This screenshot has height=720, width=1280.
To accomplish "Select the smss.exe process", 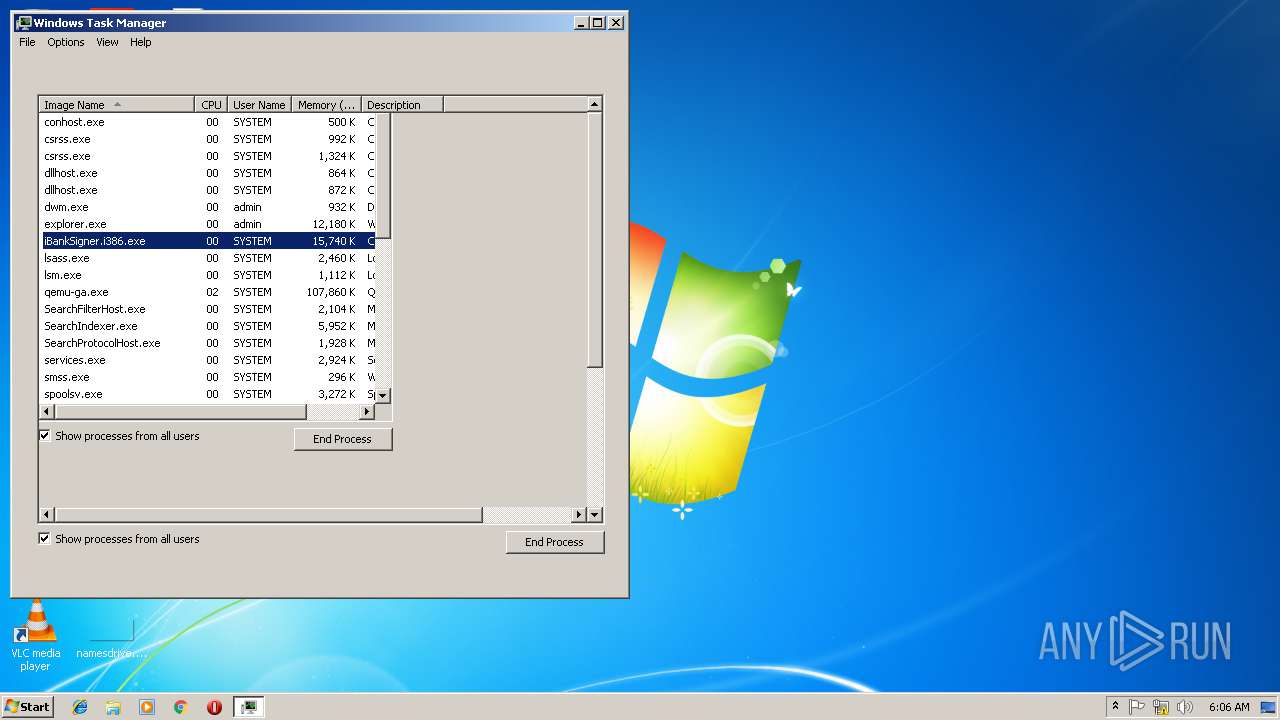I will point(207,377).
